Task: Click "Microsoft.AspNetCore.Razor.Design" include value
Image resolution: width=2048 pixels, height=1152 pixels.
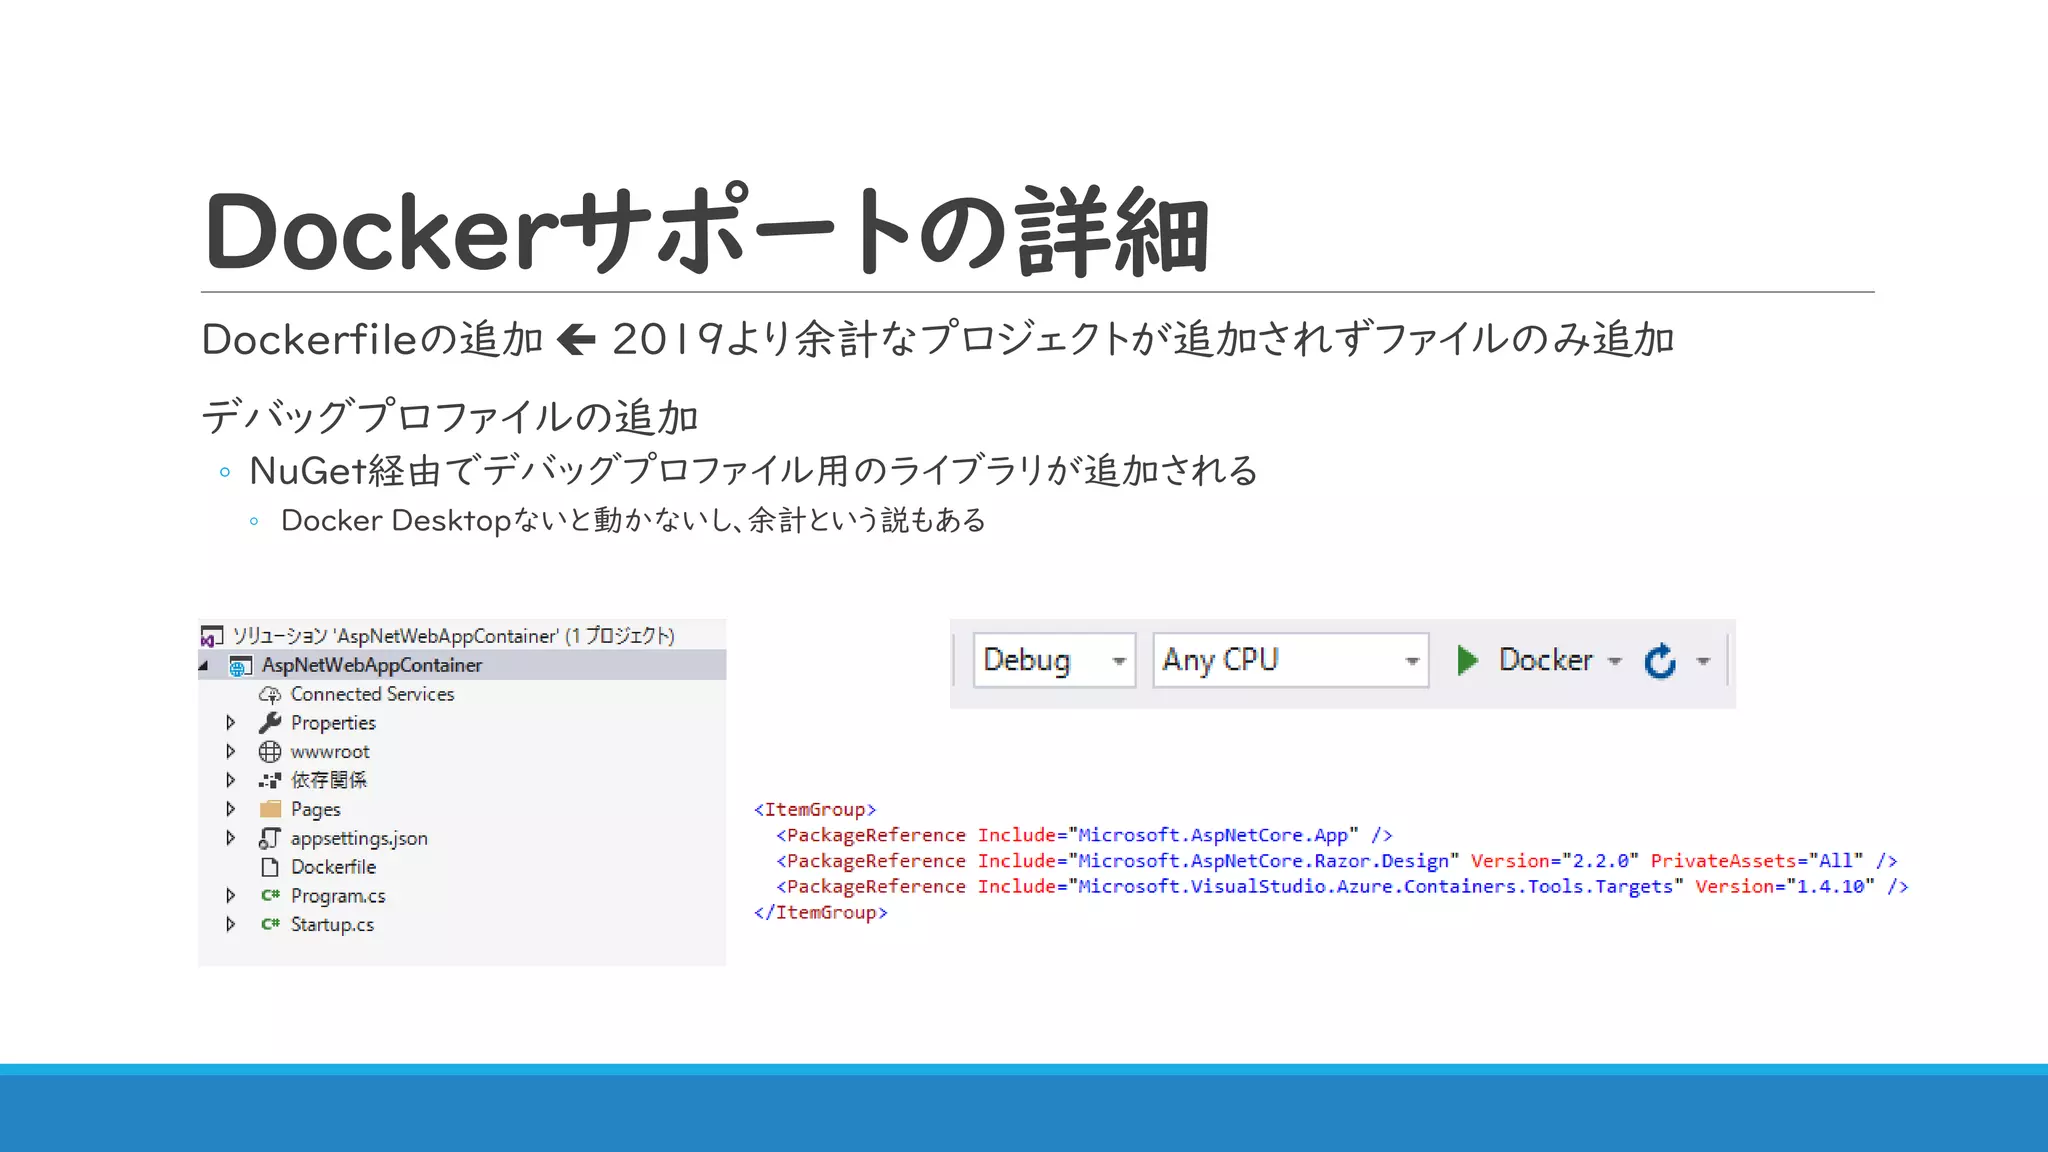Action: pos(1264,861)
